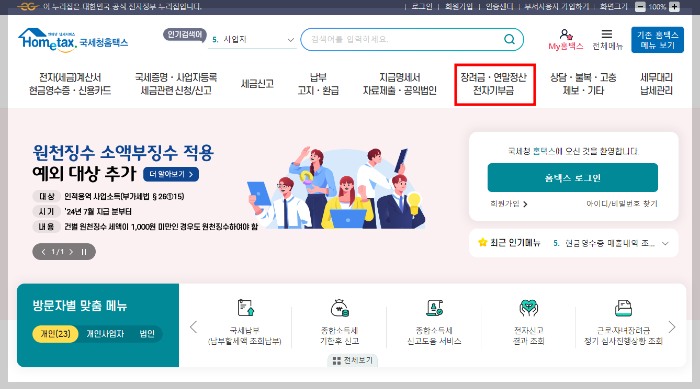This screenshot has width=700, height=389.
Task: Expand popular search term dropdown
Action: tap(291, 40)
